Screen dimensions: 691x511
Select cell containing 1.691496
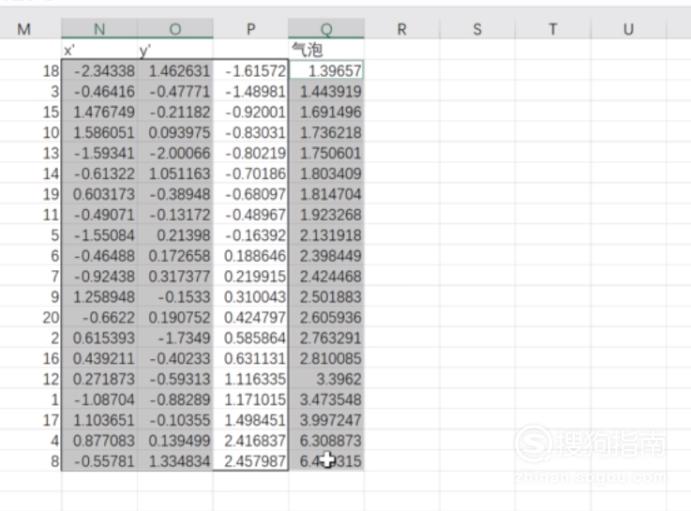[327, 111]
